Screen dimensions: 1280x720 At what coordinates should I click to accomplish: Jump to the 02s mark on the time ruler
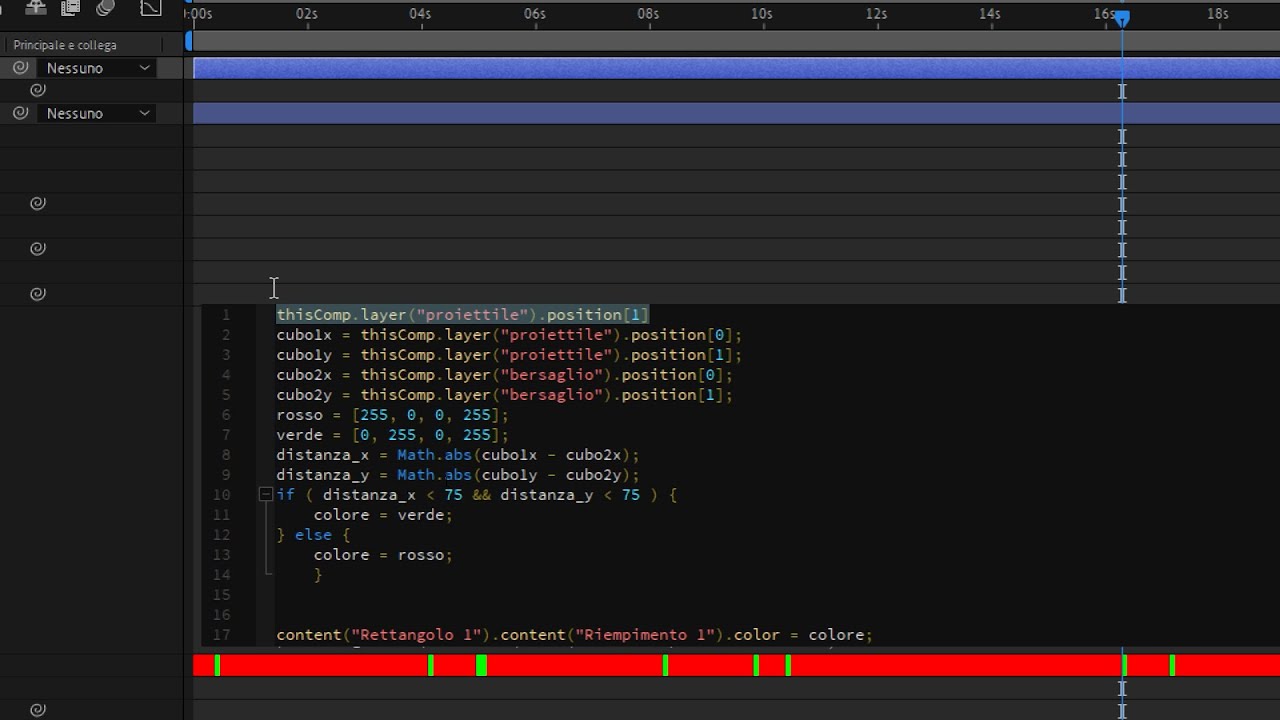pos(307,14)
